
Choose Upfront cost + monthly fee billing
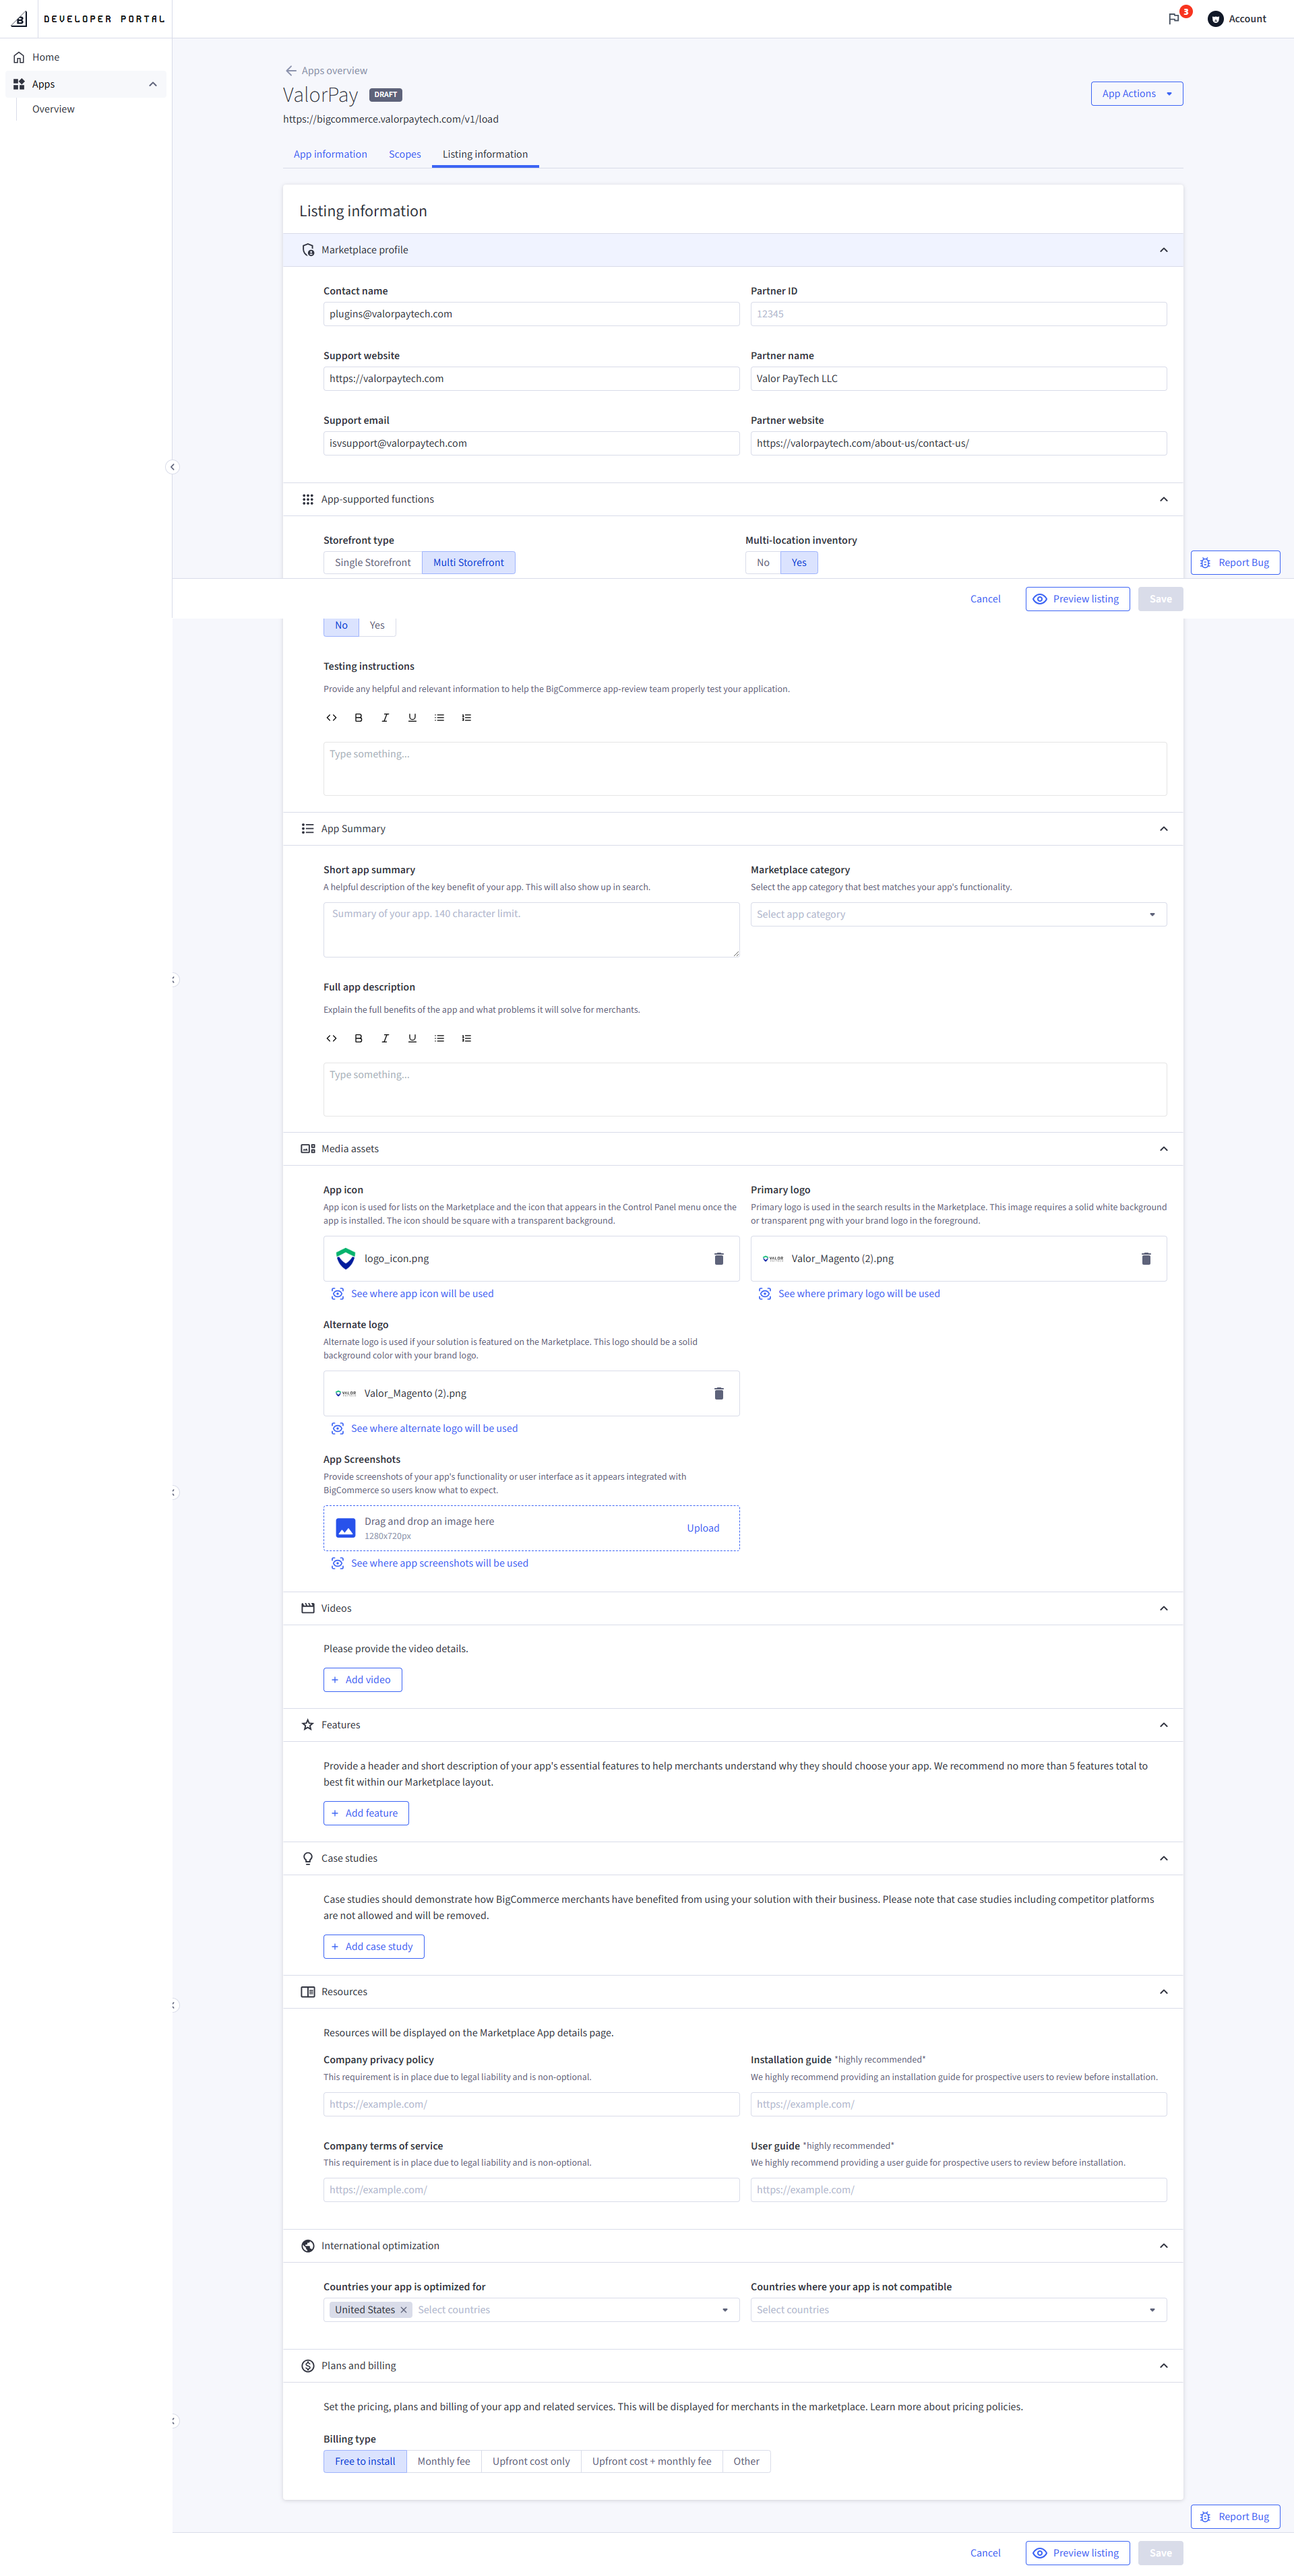click(652, 2462)
